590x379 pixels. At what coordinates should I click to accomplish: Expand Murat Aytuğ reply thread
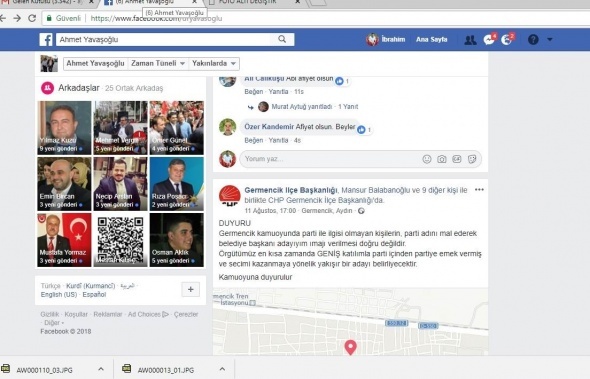click(315, 107)
